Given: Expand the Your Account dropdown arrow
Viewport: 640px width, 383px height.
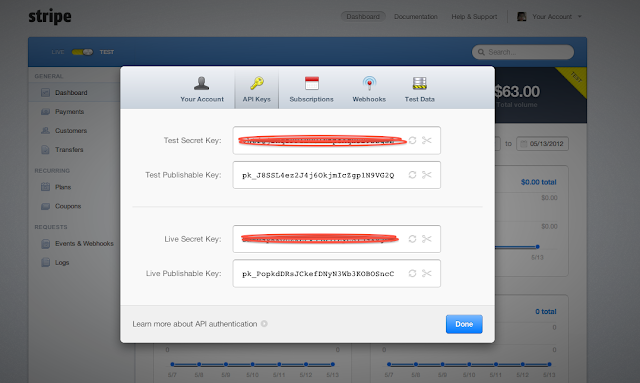Looking at the screenshot, I should (x=580, y=17).
